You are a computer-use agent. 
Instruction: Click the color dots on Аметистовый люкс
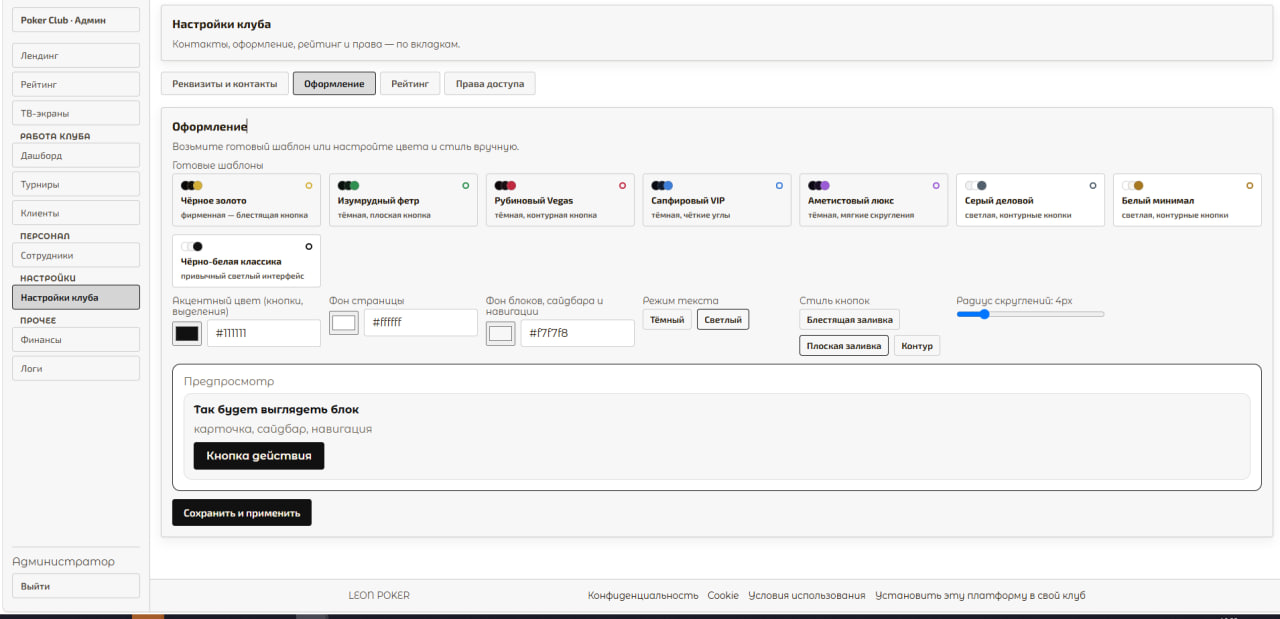819,185
